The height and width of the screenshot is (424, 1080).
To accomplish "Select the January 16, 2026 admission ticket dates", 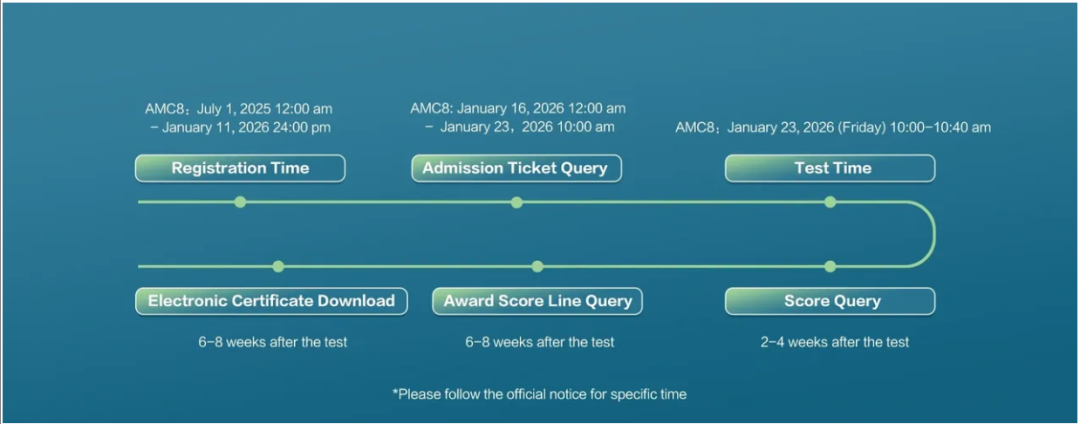I will [x=518, y=118].
